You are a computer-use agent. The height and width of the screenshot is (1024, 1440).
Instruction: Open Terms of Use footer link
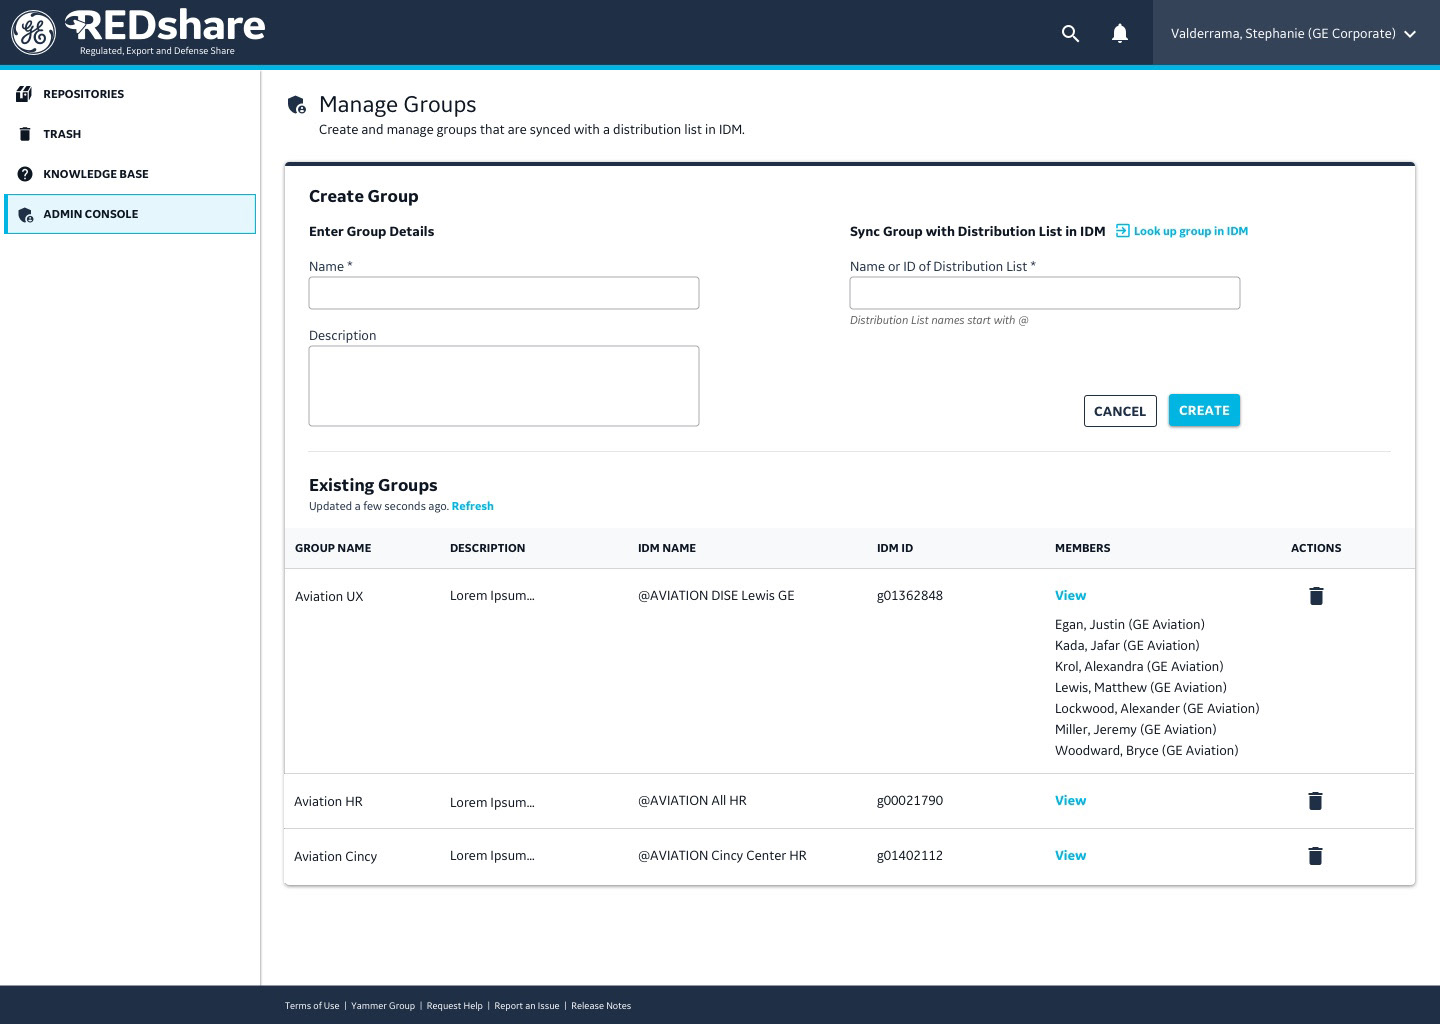[x=312, y=1006]
